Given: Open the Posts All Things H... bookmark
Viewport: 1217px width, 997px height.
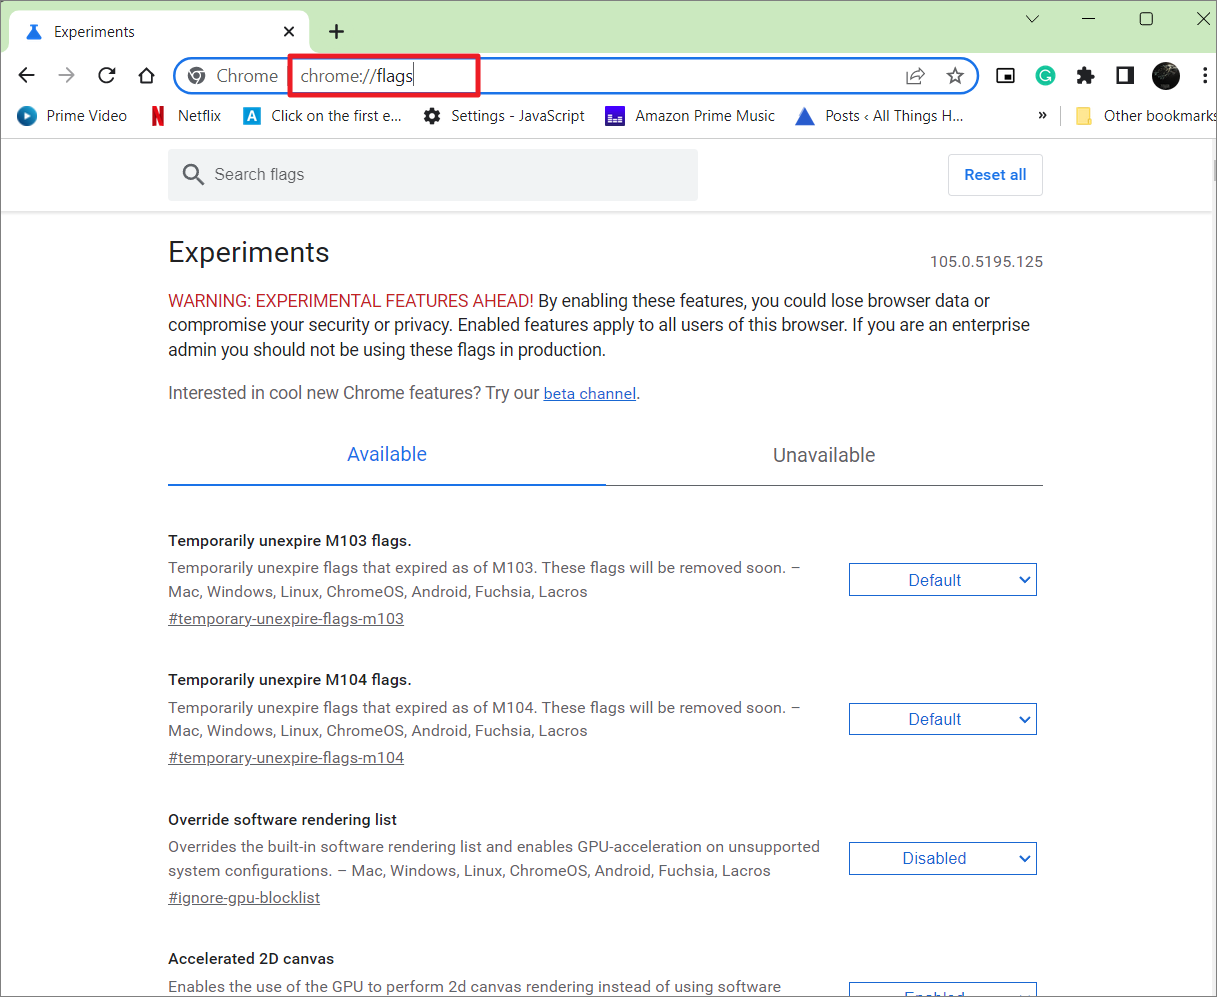Looking at the screenshot, I should point(879,116).
